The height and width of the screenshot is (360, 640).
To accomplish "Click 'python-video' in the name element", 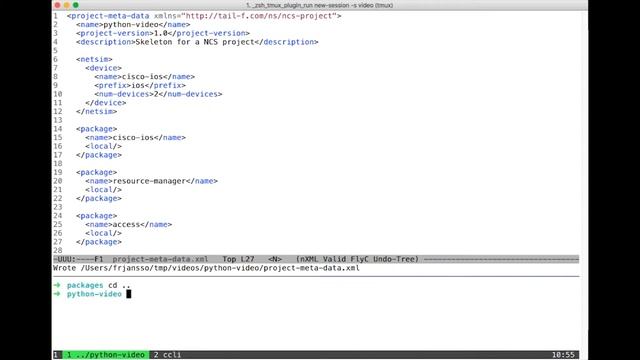I will pos(131,24).
